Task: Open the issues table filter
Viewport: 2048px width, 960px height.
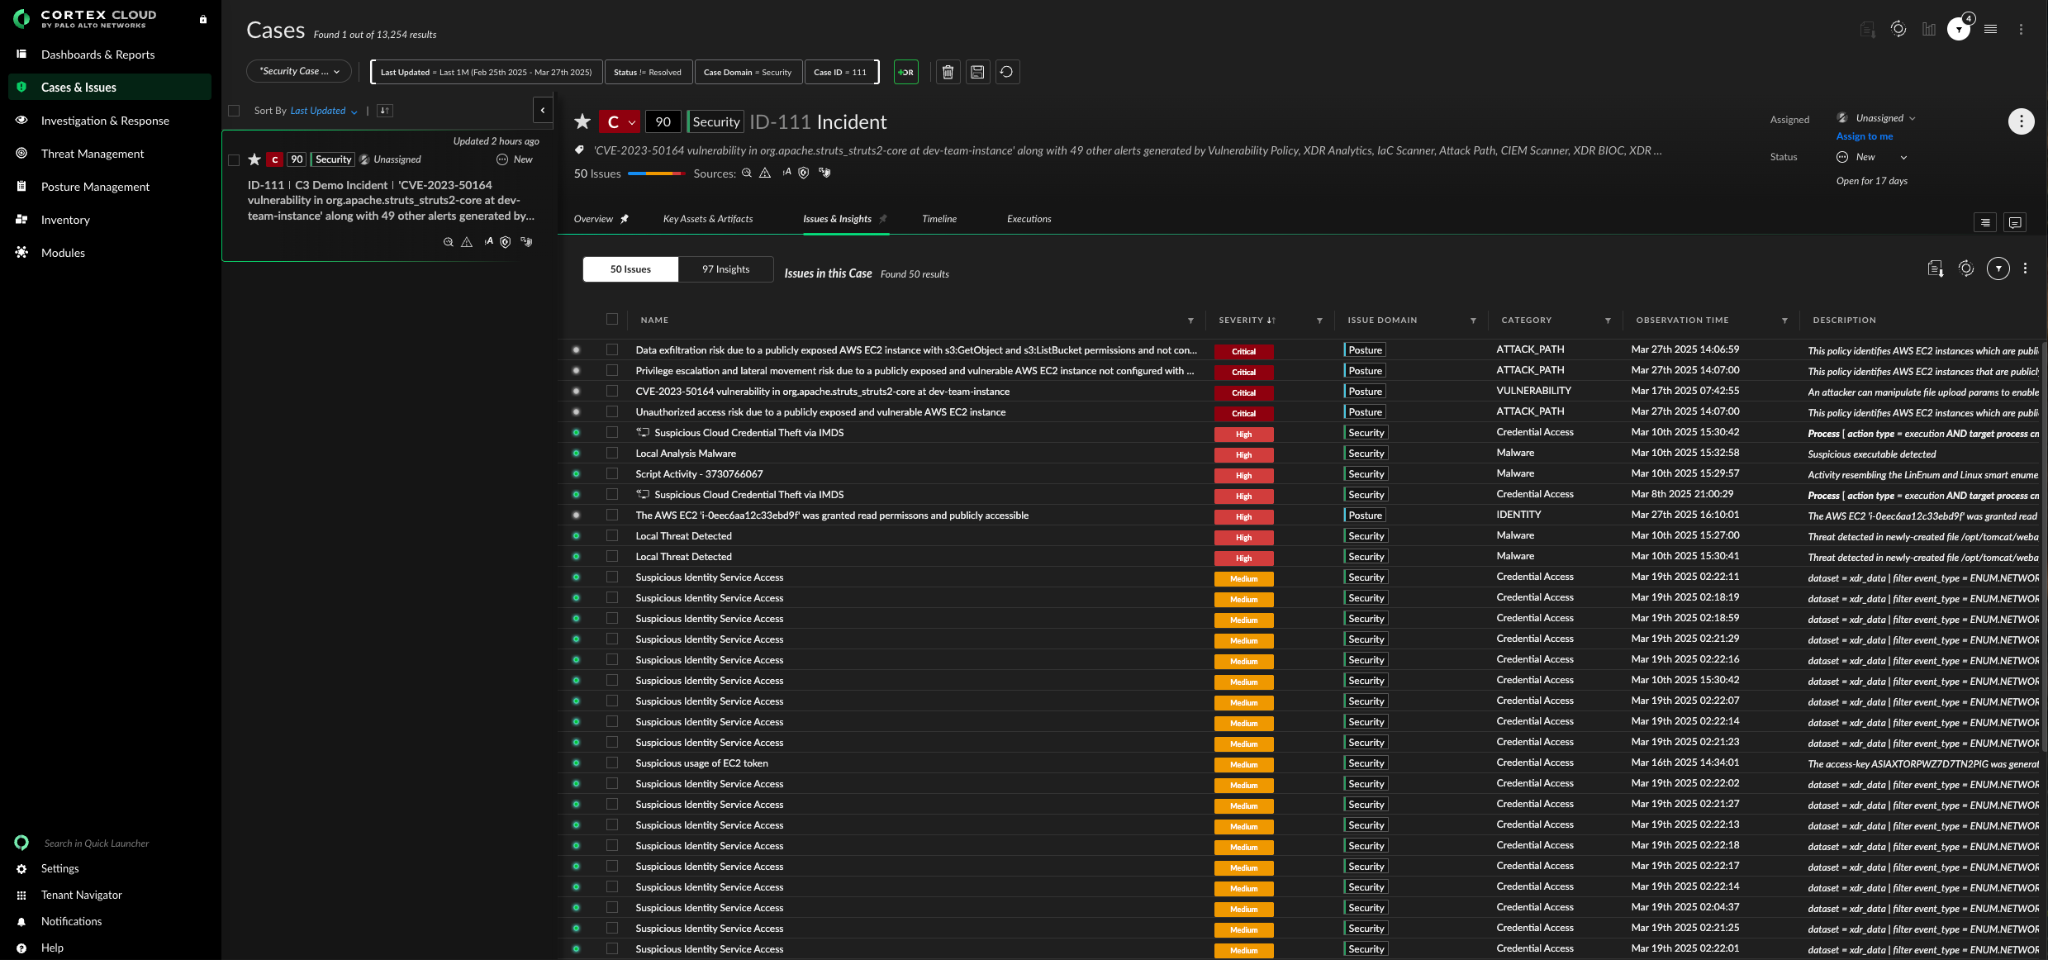Action: coord(1998,268)
